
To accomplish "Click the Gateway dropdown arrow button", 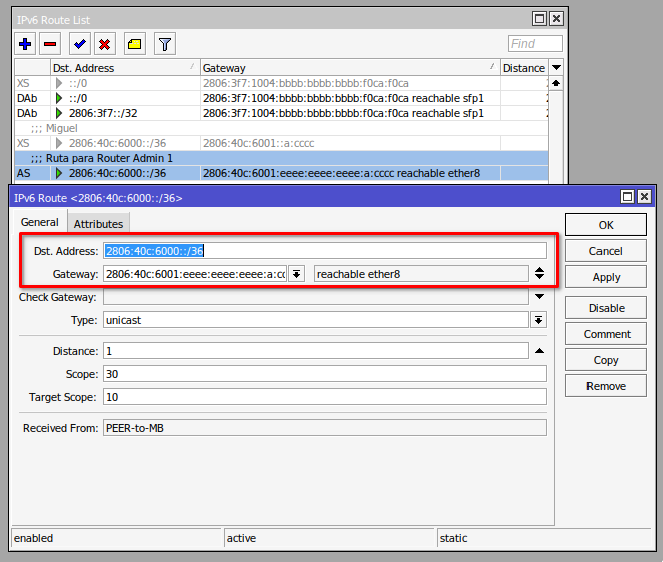I will tap(296, 274).
